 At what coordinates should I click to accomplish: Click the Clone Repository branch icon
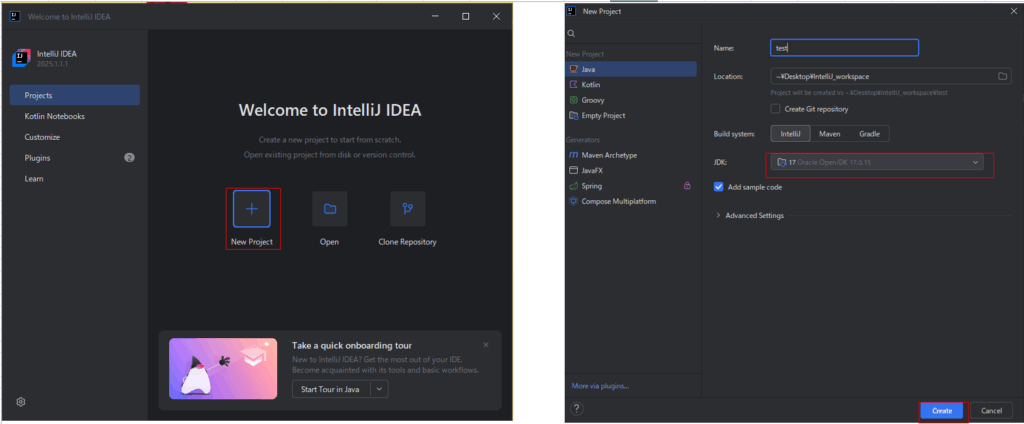408,209
